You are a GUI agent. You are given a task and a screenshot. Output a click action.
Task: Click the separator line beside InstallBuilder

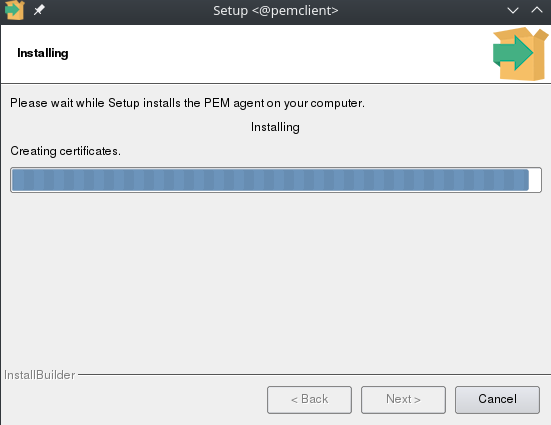(x=314, y=374)
